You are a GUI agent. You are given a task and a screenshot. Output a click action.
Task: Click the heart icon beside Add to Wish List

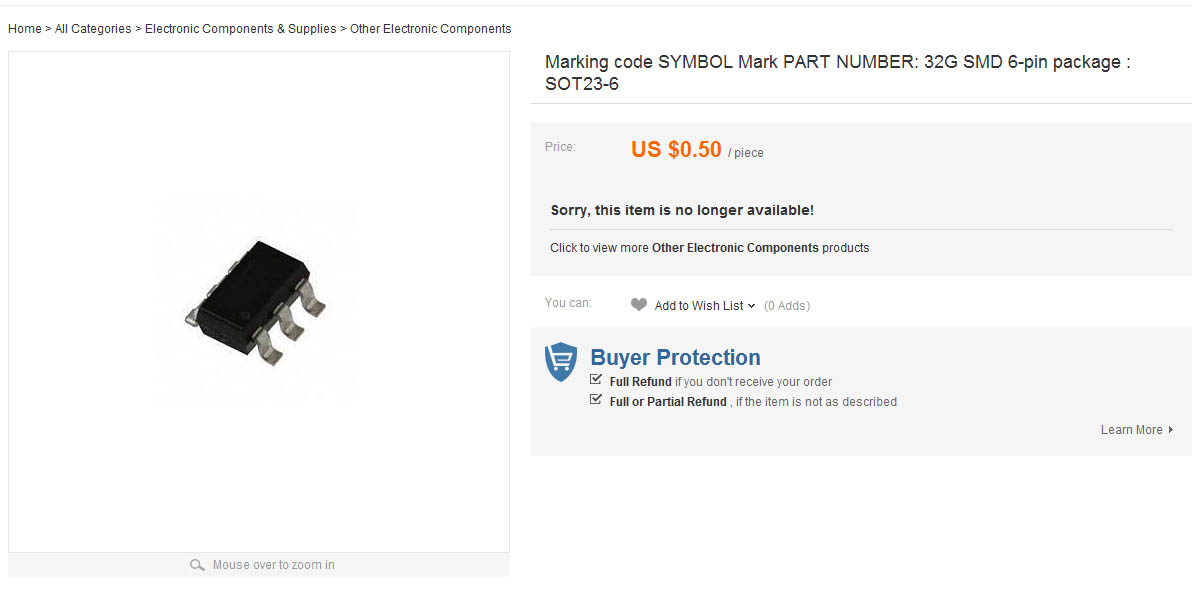pos(639,305)
